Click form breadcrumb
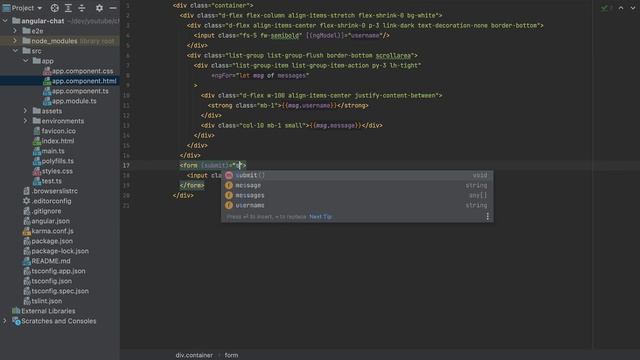Screen dimensions: 640x360 tap(231, 355)
